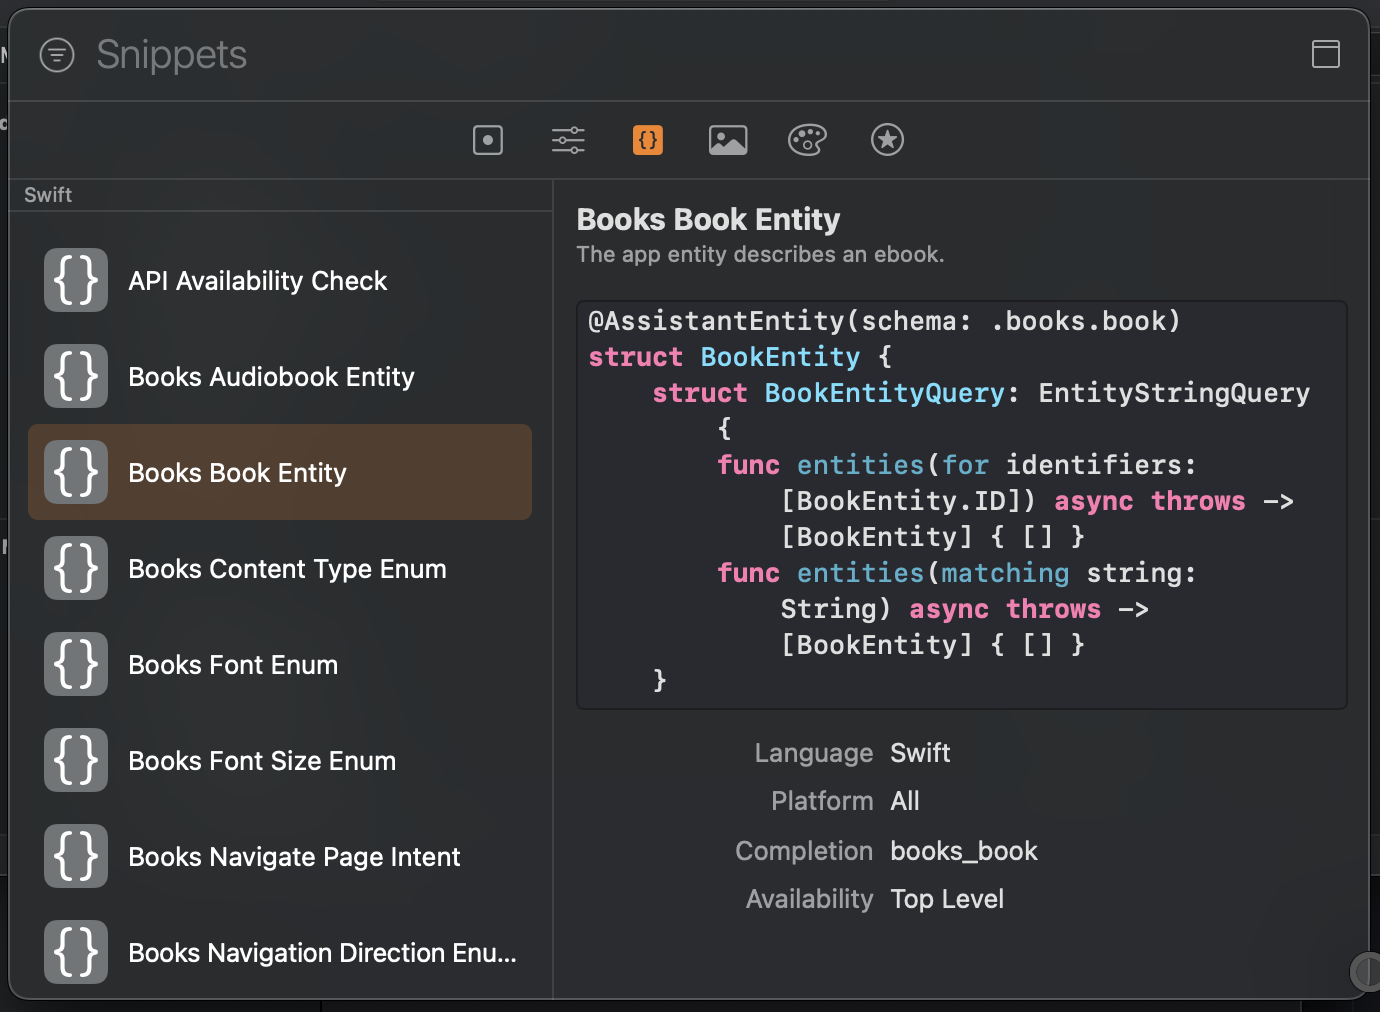Open the Books Navigate Page Intent snippet
The width and height of the screenshot is (1380, 1012).
[280, 856]
